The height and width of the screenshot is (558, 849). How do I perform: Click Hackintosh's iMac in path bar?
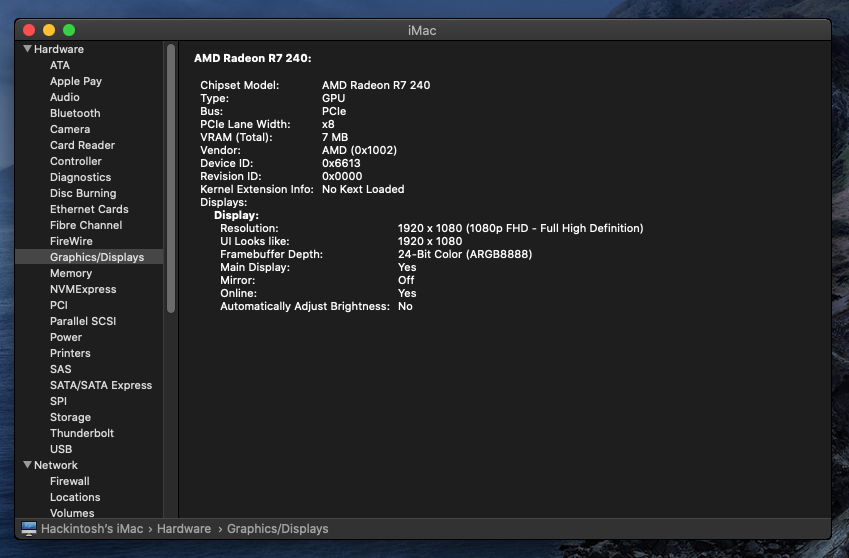pos(91,528)
